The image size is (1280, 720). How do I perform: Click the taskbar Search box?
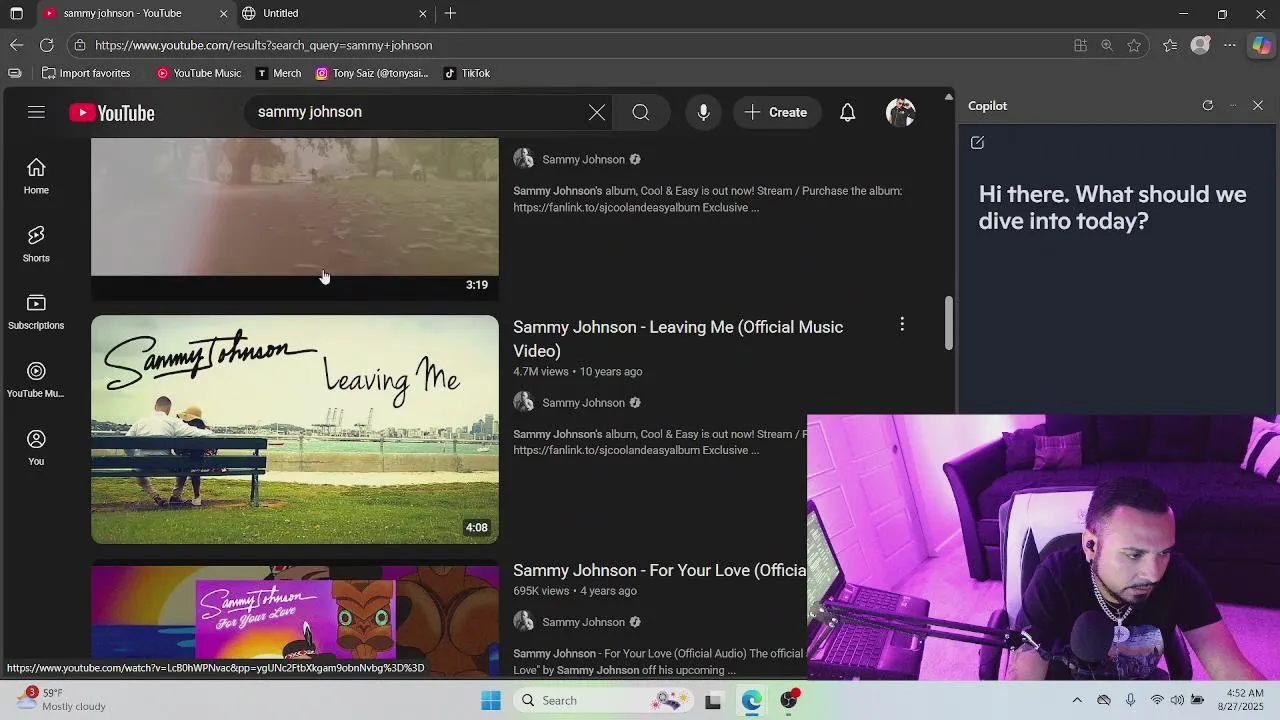point(602,700)
